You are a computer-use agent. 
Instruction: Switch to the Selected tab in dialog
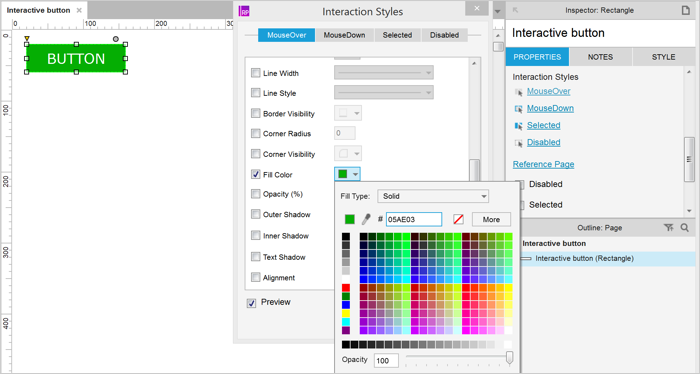(x=397, y=35)
